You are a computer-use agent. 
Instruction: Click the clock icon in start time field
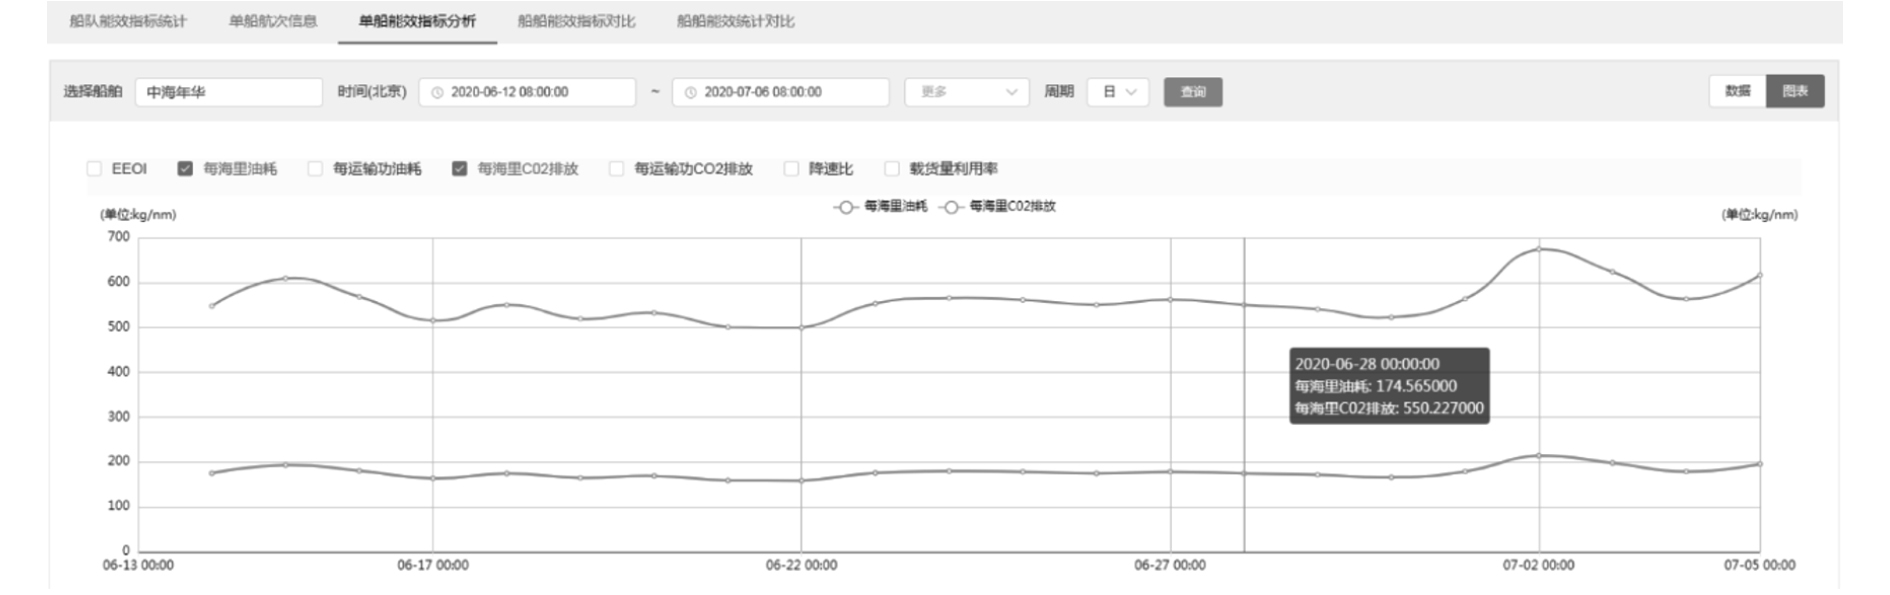click(x=437, y=92)
